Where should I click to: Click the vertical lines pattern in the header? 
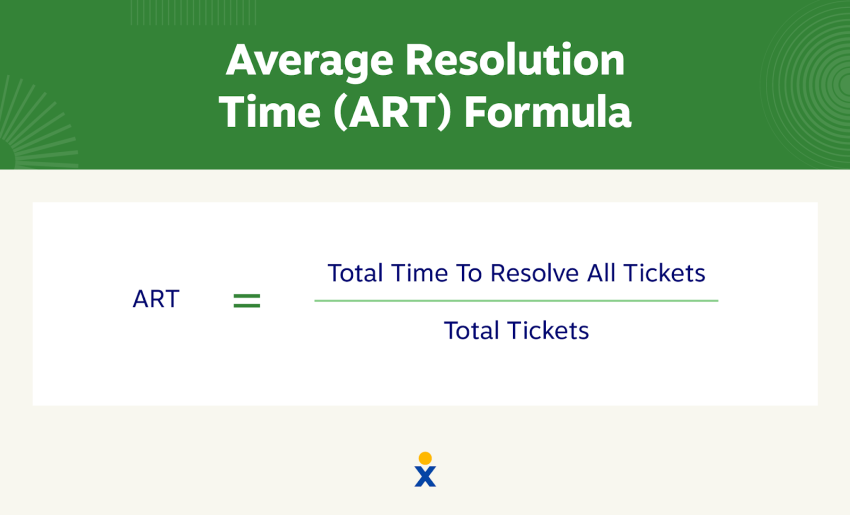click(194, 12)
